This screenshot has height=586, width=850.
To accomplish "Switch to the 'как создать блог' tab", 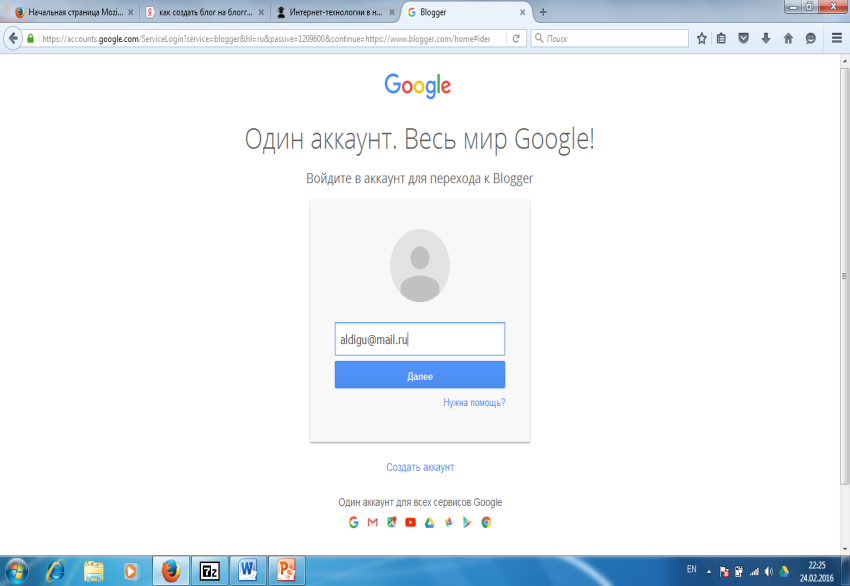I will pos(205,12).
